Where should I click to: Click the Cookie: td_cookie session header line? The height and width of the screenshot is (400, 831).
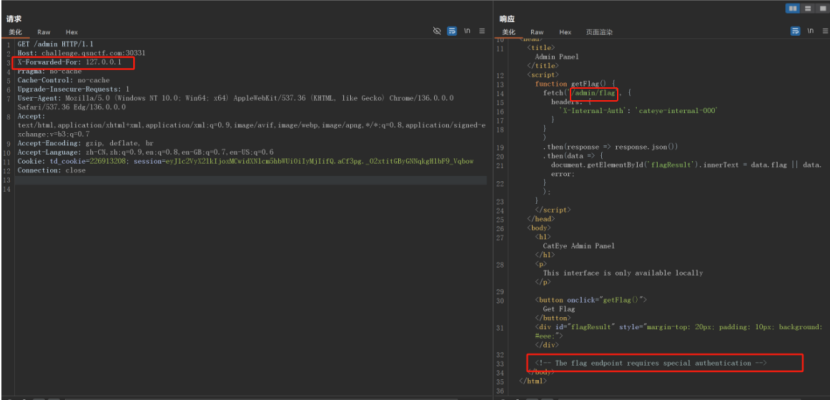click(245, 161)
